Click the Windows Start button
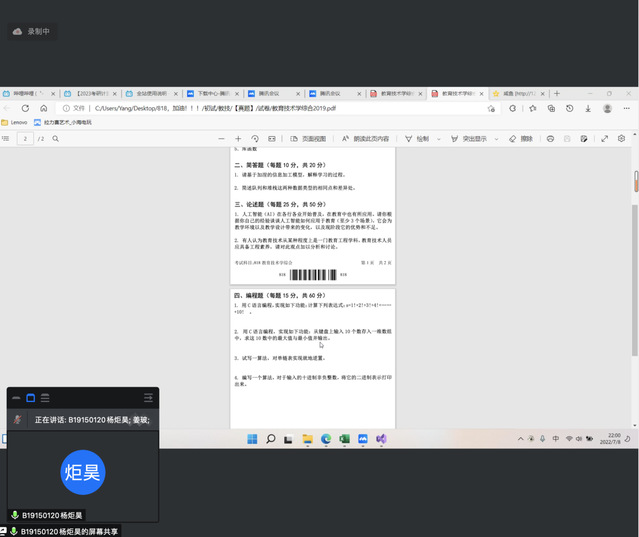Screen dimensions: 639x537 coord(251,439)
